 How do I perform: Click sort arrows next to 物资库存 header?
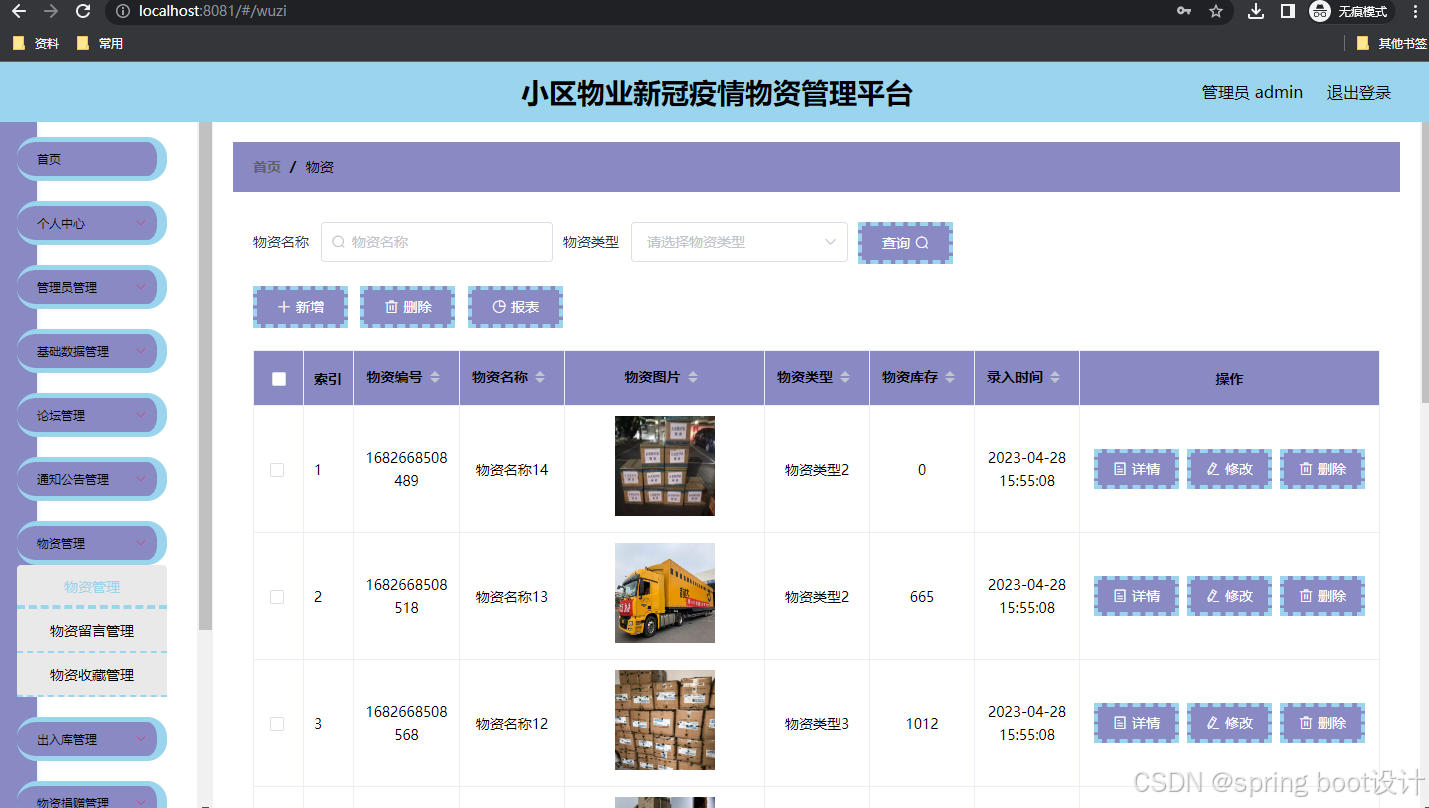pyautogui.click(x=950, y=377)
